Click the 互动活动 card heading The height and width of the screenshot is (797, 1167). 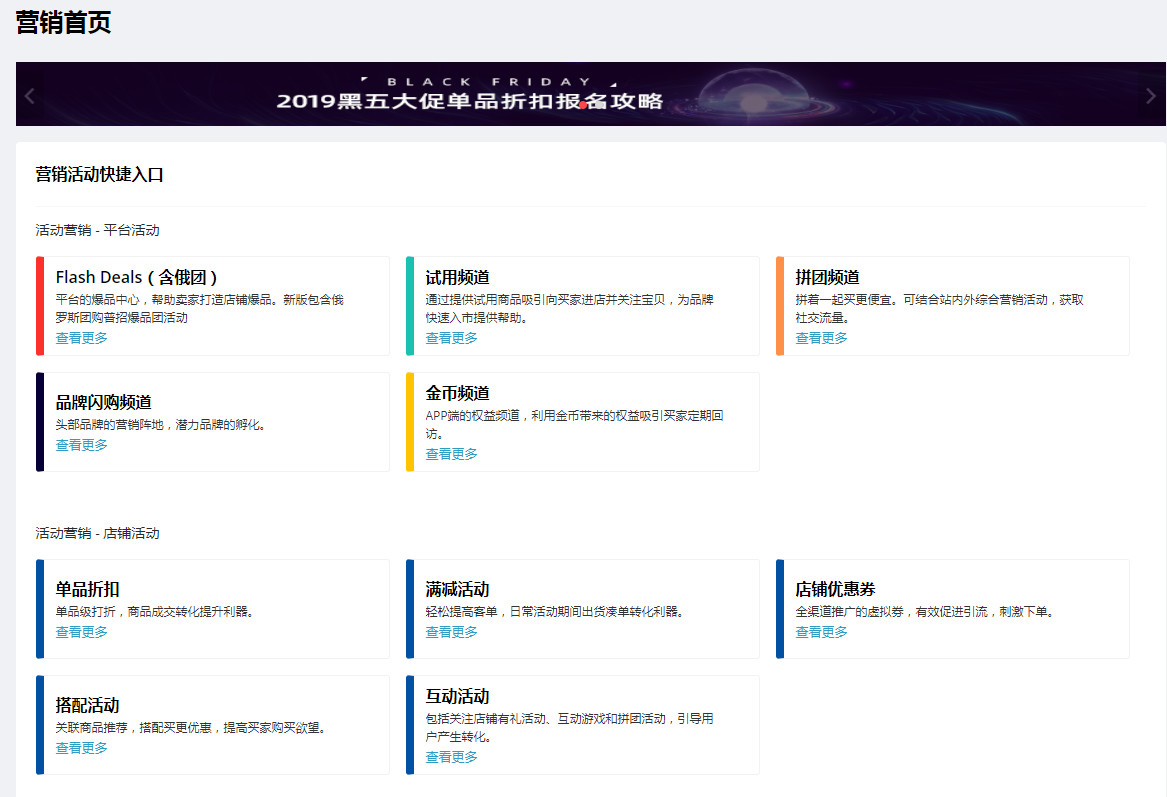click(458, 696)
